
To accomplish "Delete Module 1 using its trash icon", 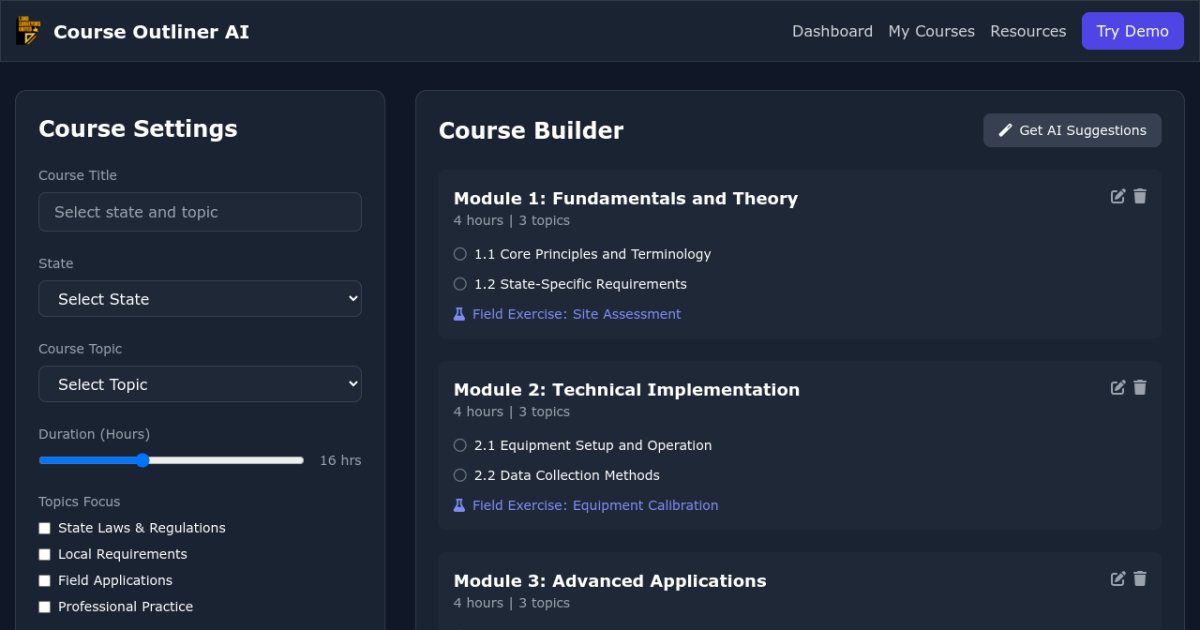I will coord(1140,196).
